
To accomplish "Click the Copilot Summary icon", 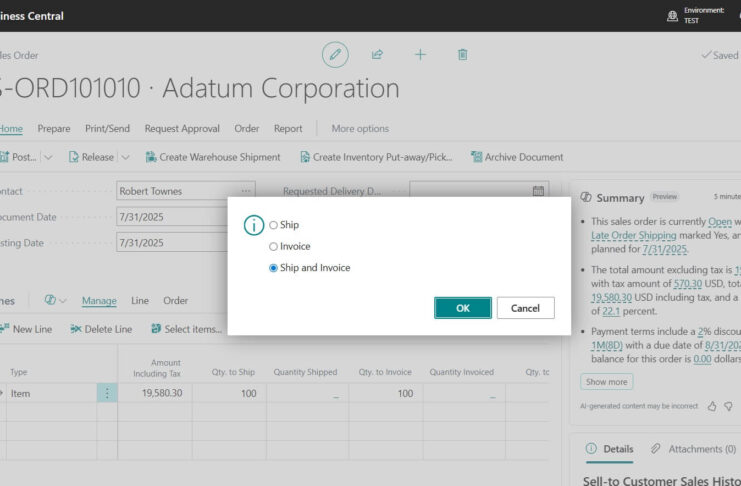I will coord(586,197).
